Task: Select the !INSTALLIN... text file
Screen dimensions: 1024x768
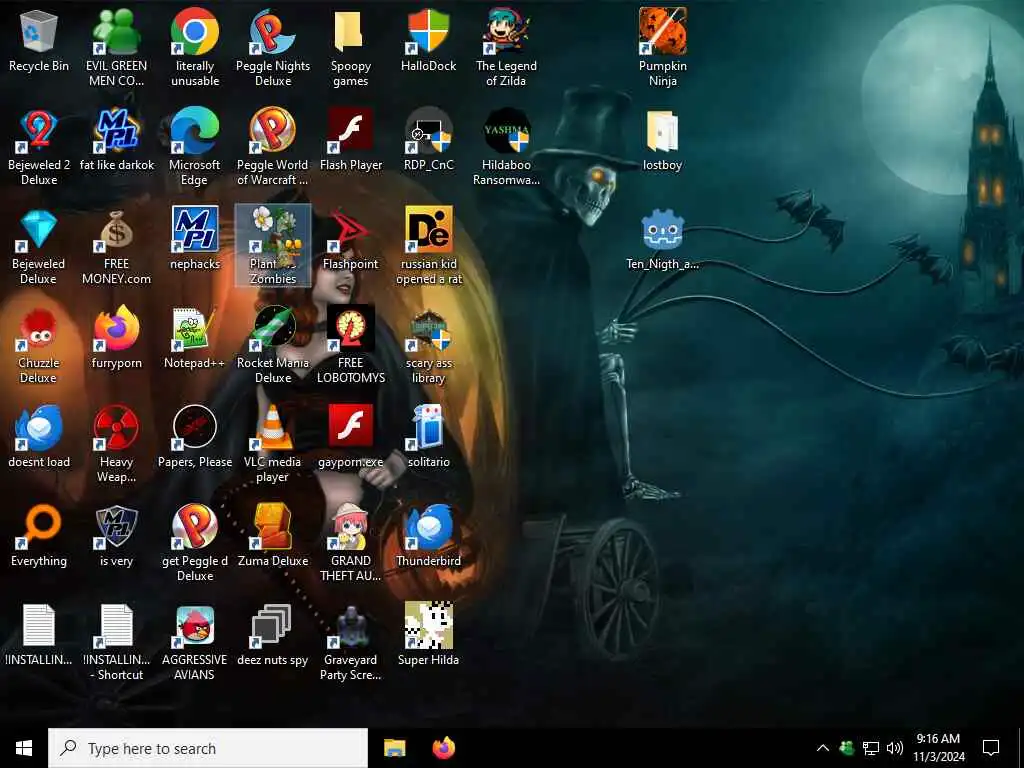Action: (x=39, y=635)
